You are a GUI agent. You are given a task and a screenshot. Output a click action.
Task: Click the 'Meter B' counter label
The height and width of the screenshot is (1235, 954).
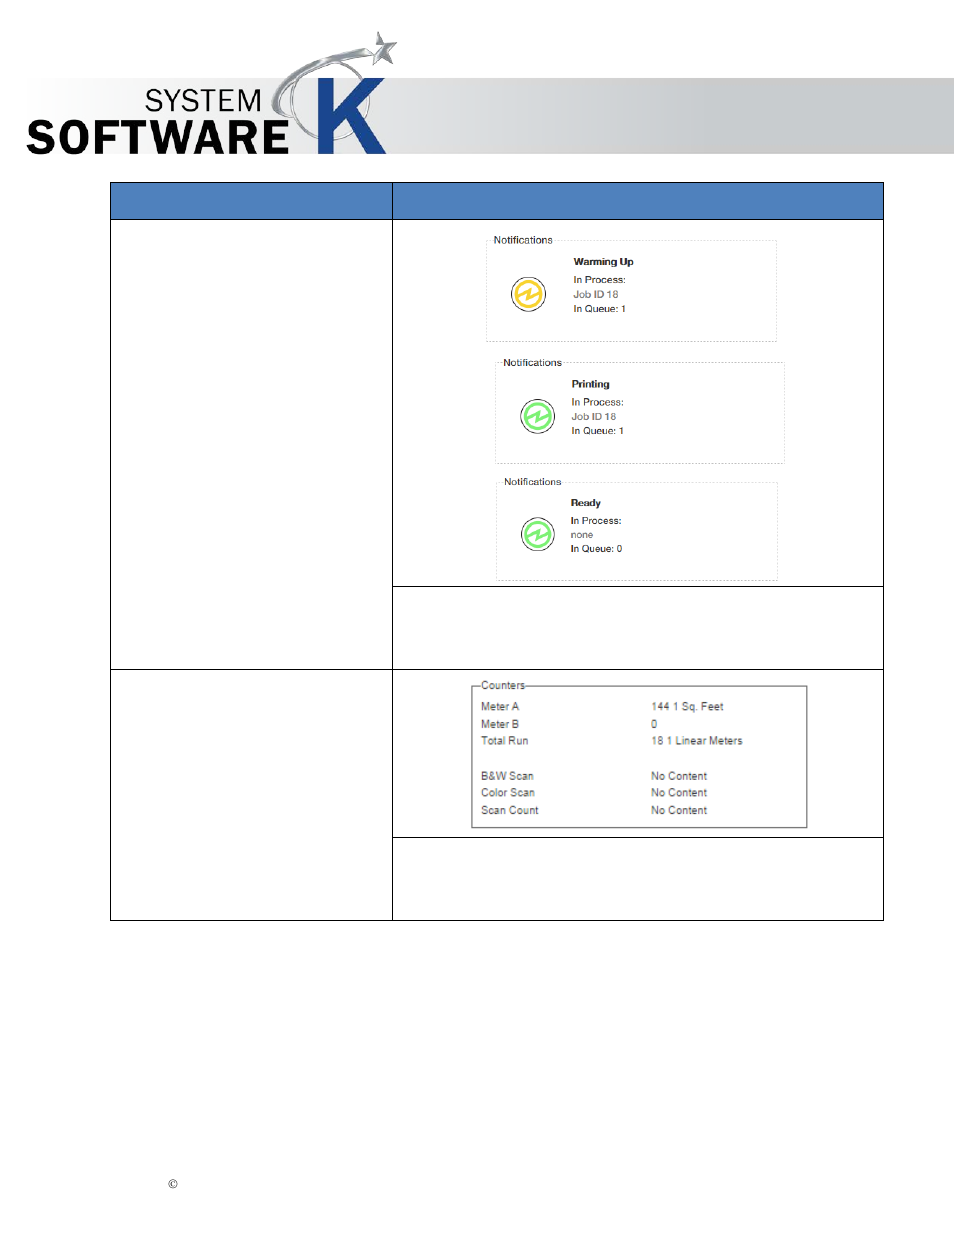(x=500, y=724)
